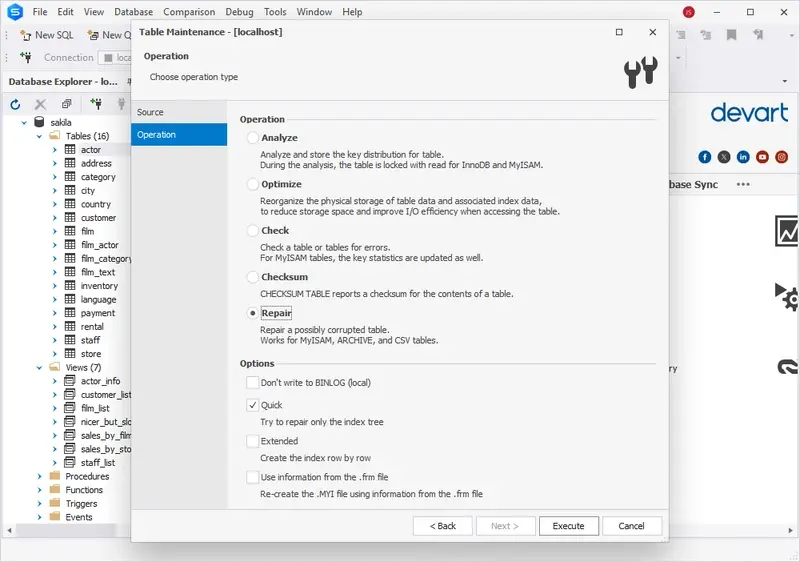The image size is (800, 562).
Task: Click the actor_info view icon
Action: (70, 381)
